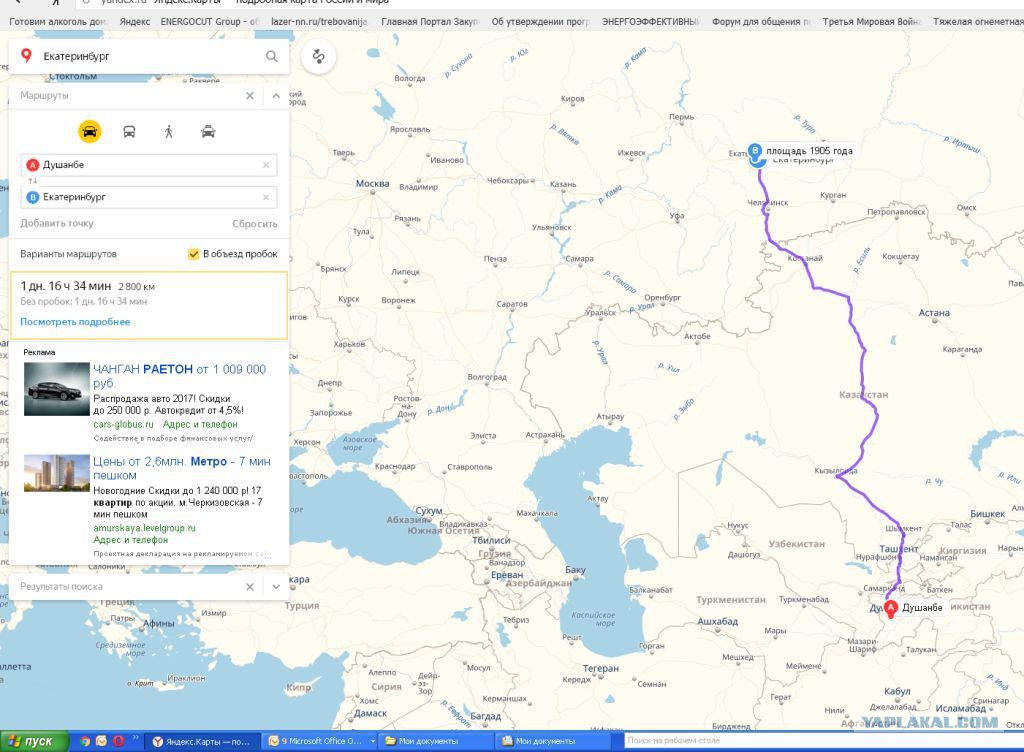The height and width of the screenshot is (752, 1024).
Task: Click the Казахстан country label
Action: click(x=863, y=395)
